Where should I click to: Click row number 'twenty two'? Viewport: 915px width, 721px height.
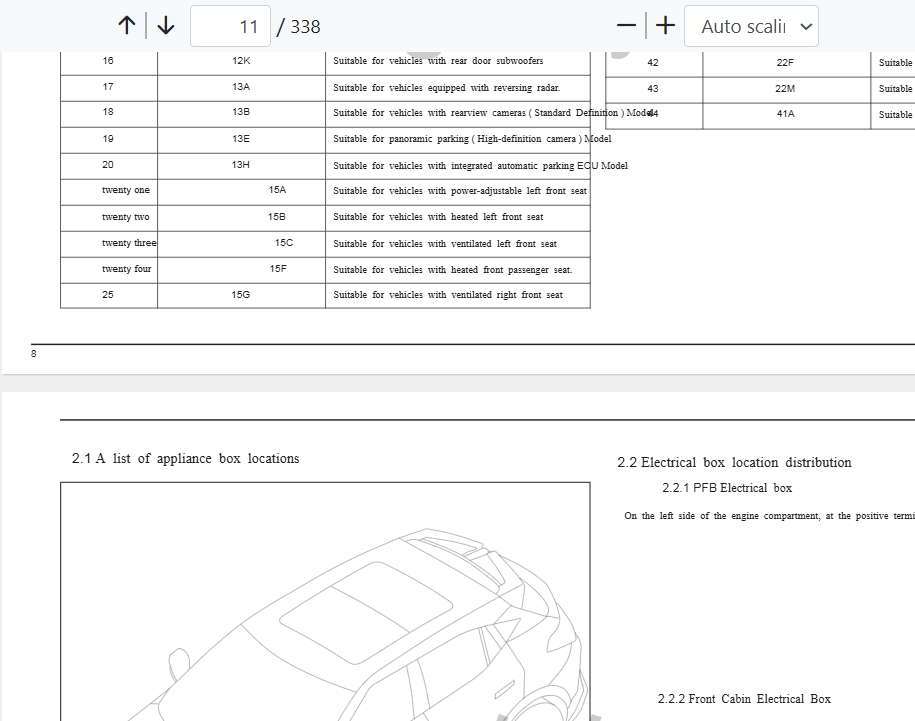point(125,217)
